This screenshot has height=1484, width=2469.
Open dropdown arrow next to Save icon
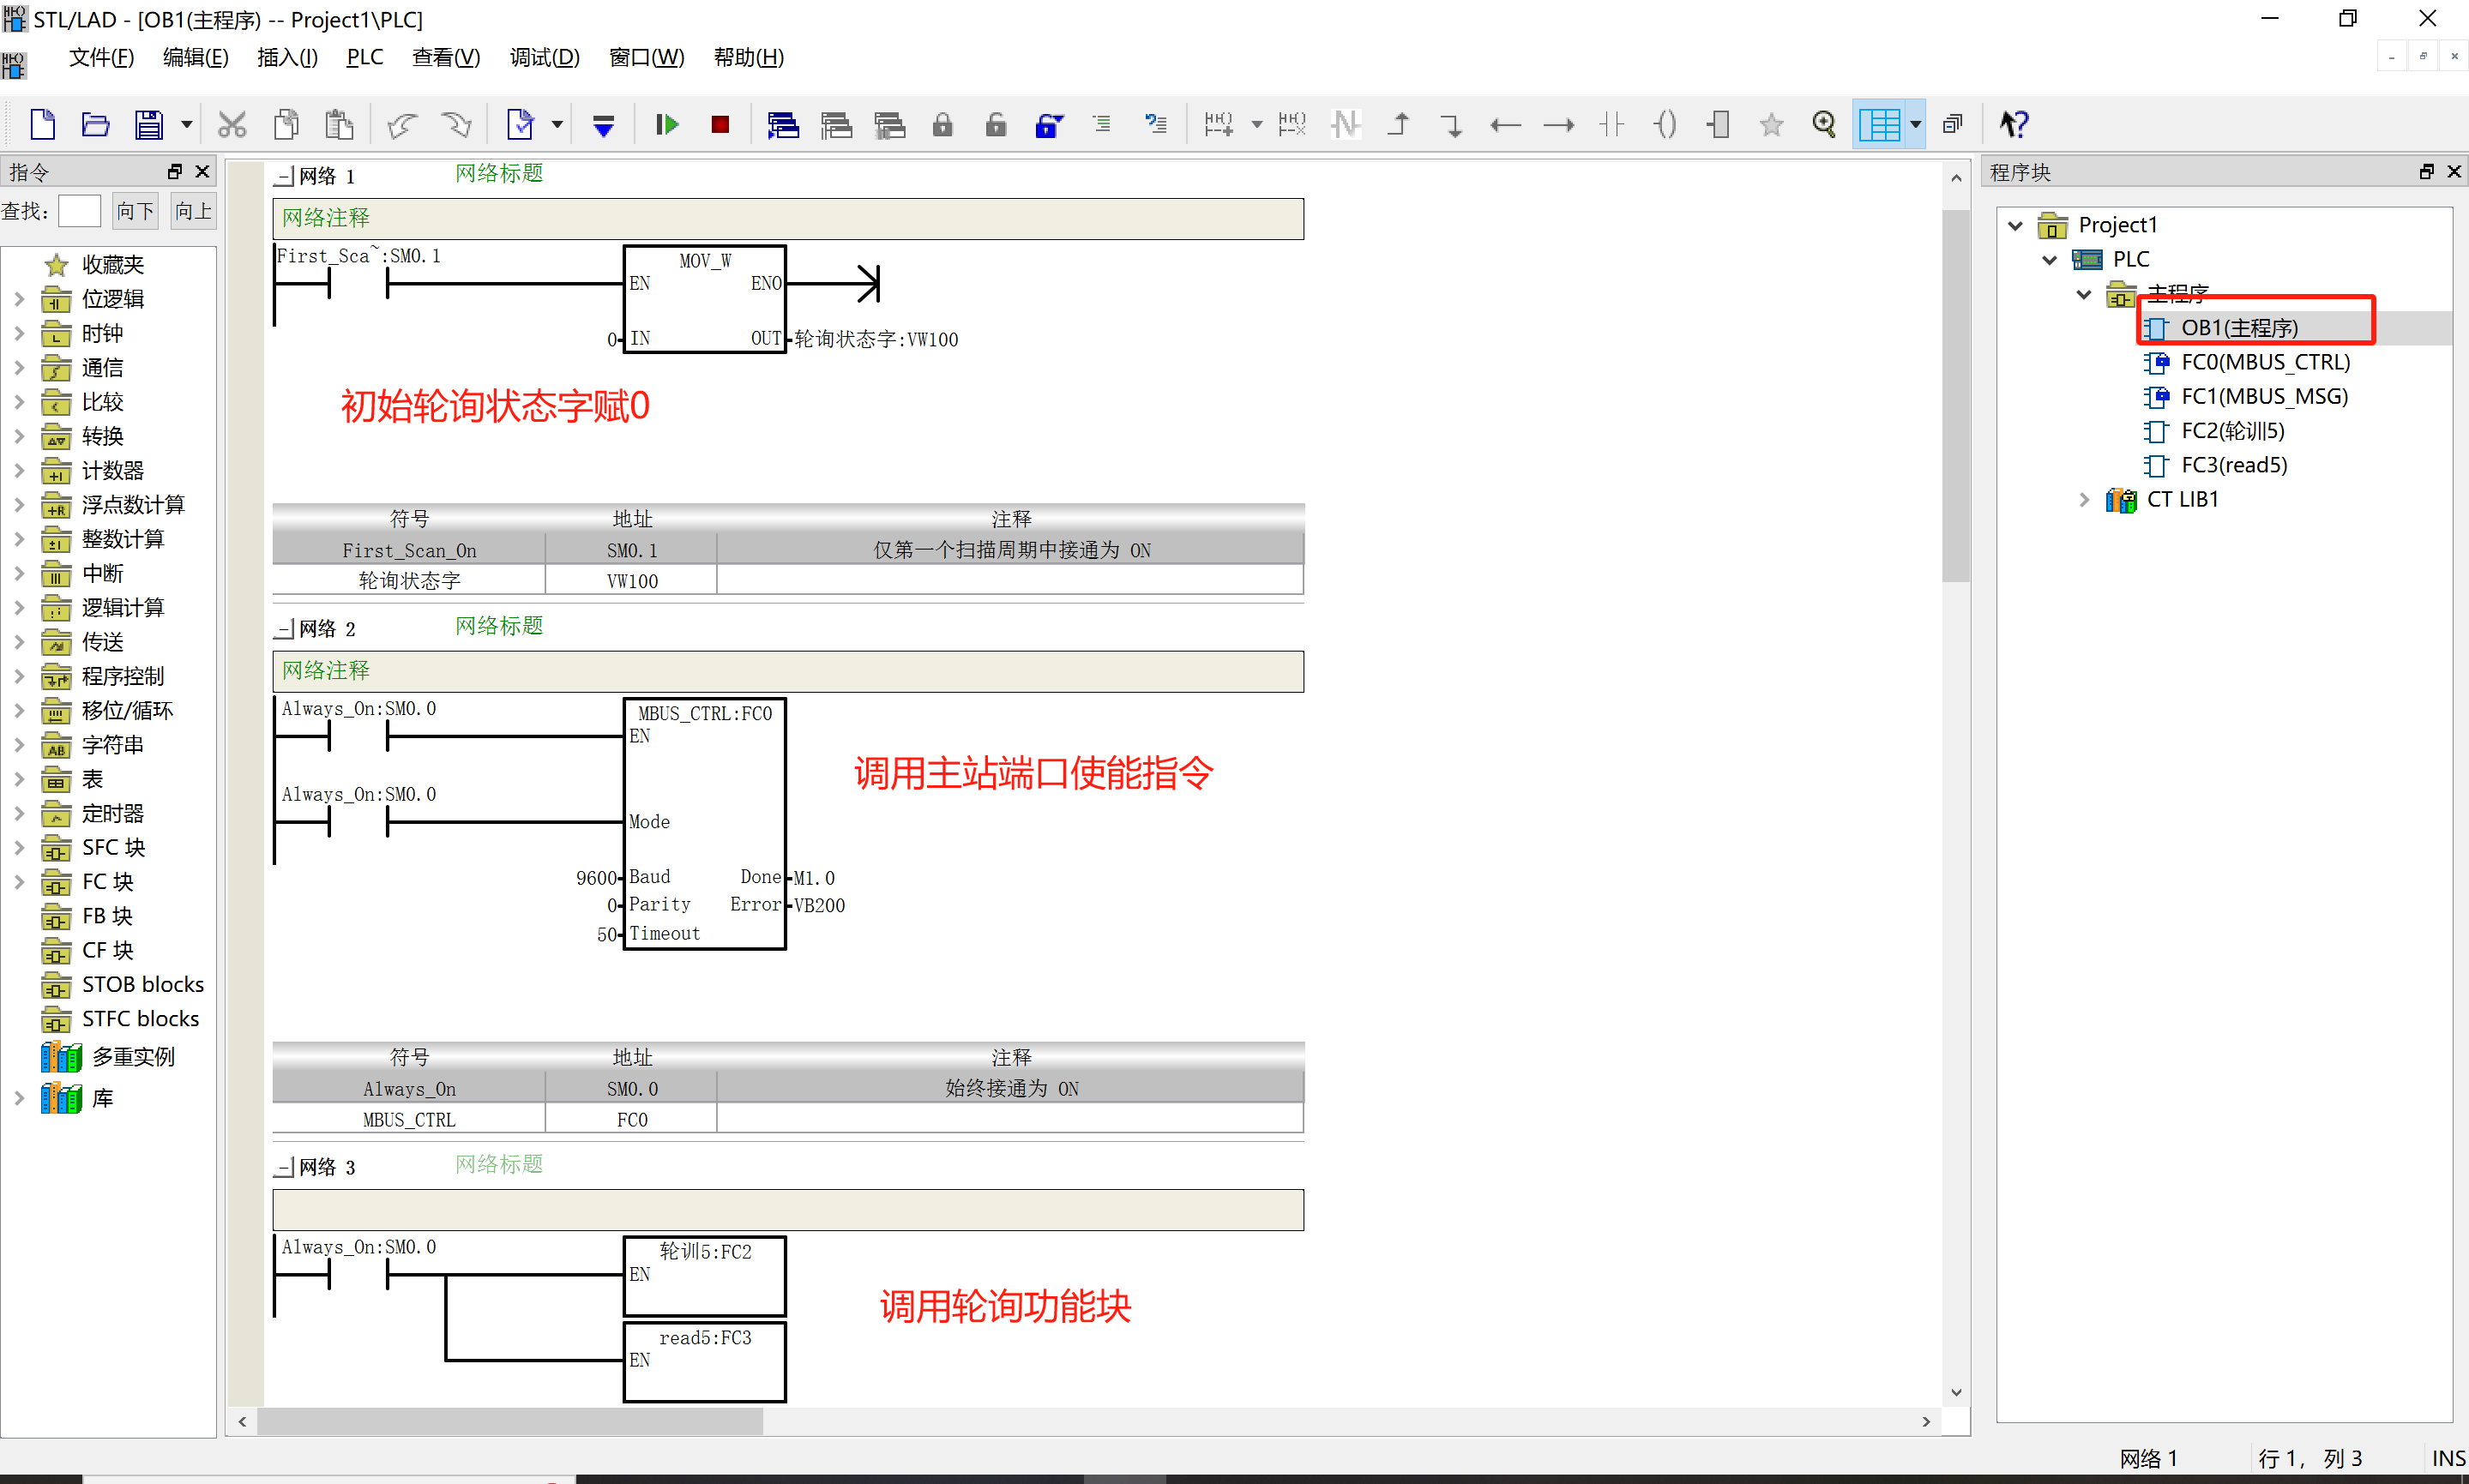click(186, 125)
